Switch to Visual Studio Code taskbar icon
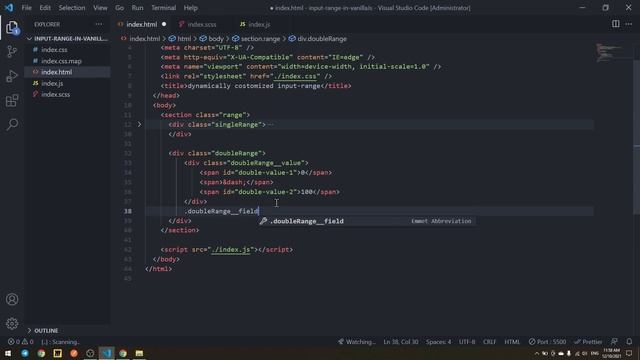The image size is (640, 360). coord(107,353)
